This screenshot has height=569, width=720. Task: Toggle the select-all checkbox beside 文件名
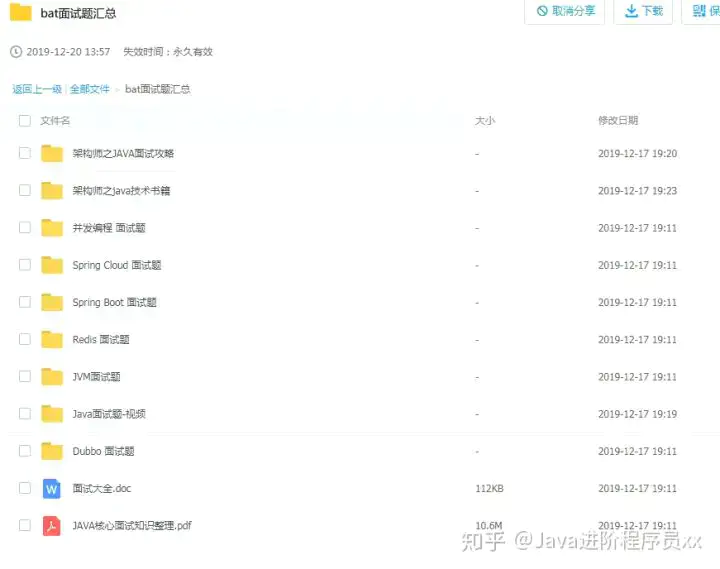pos(25,121)
